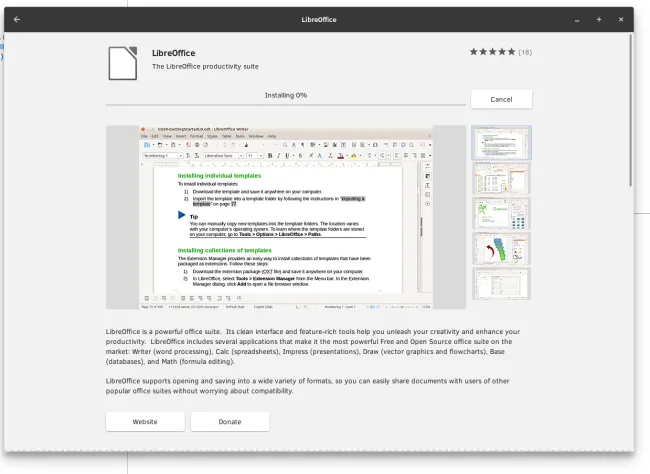This screenshot has width=650, height=474.
Task: Minimize the LibreOffice window
Action: click(577, 19)
